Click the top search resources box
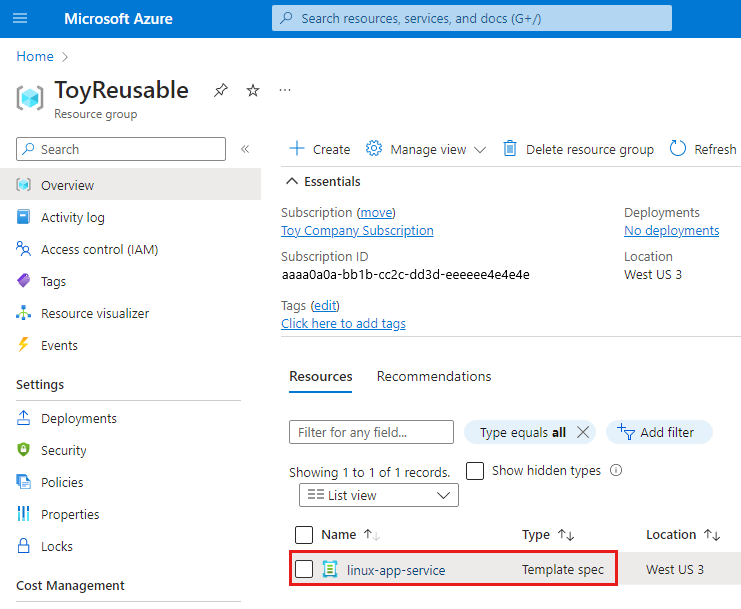 [x=472, y=18]
